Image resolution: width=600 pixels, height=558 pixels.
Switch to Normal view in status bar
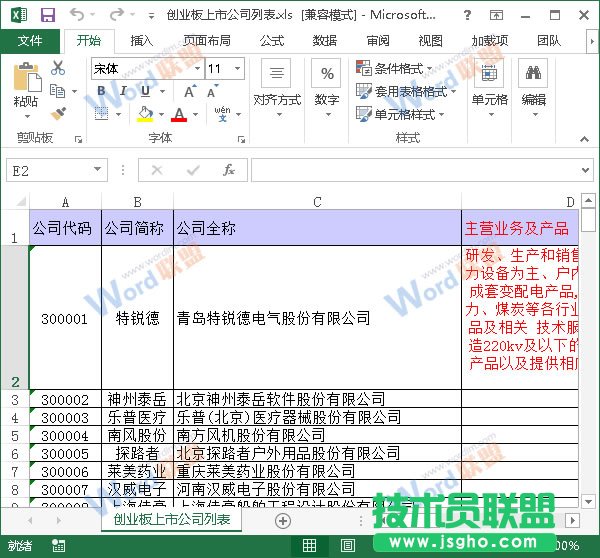[309, 545]
